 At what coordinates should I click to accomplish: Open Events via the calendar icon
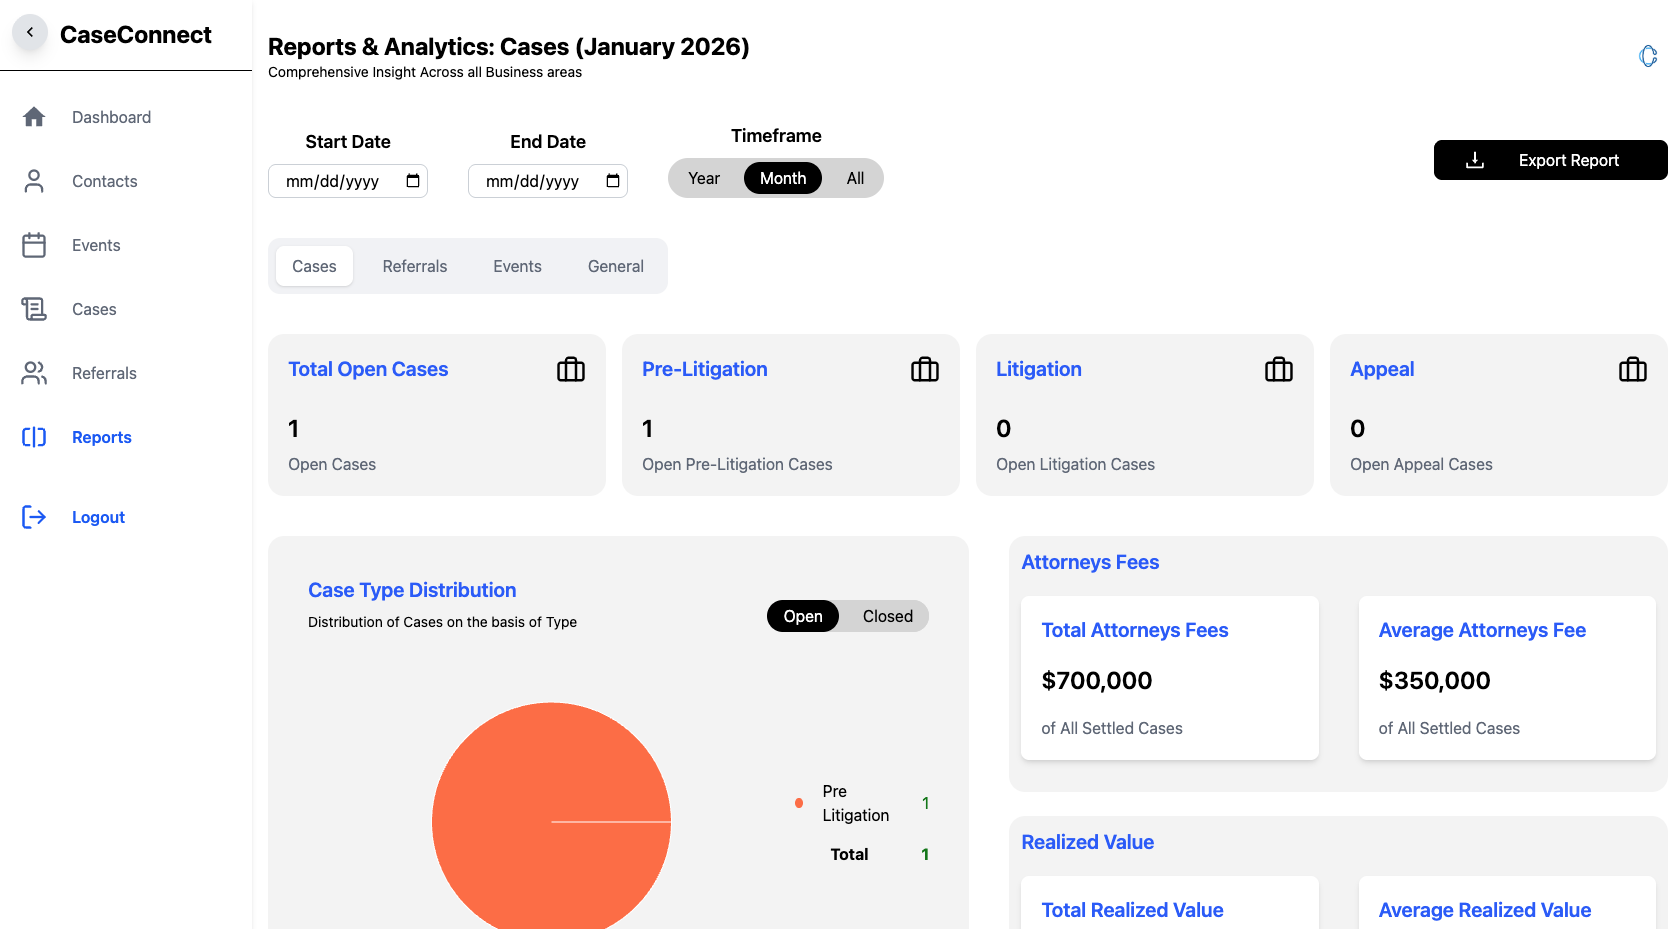34,245
